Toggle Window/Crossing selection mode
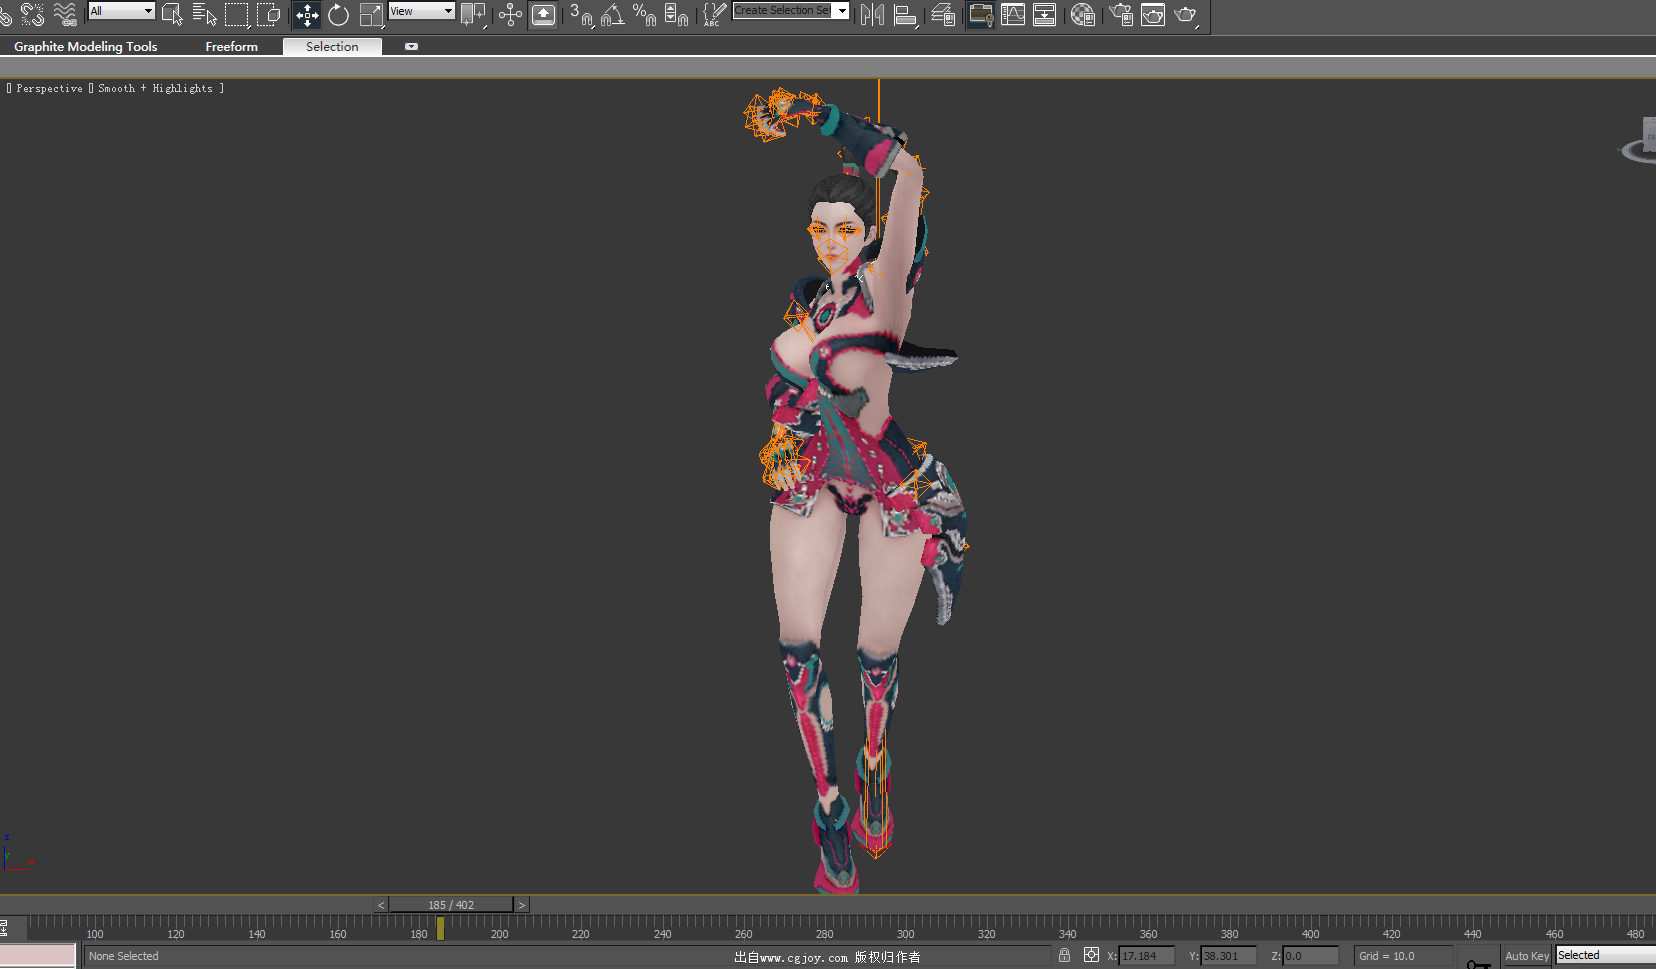Image resolution: width=1656 pixels, height=969 pixels. [x=269, y=14]
